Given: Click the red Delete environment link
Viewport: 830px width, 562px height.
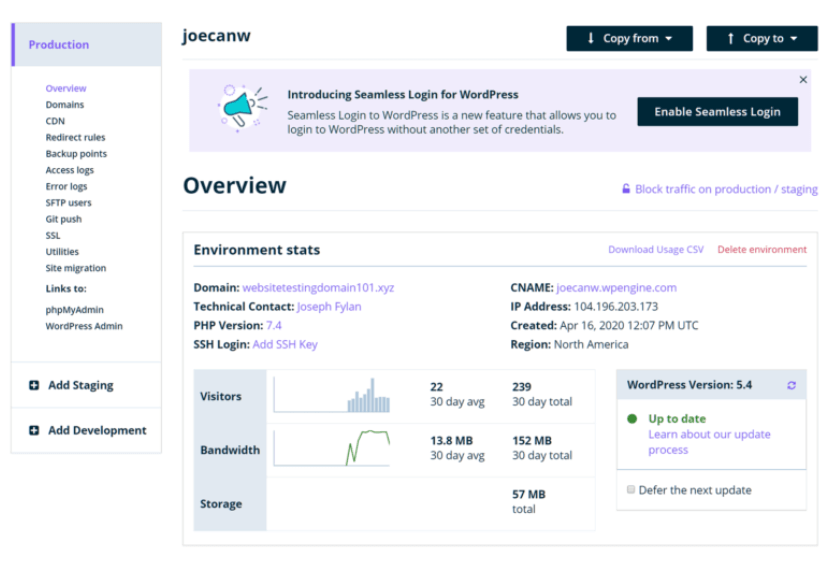Looking at the screenshot, I should (762, 250).
